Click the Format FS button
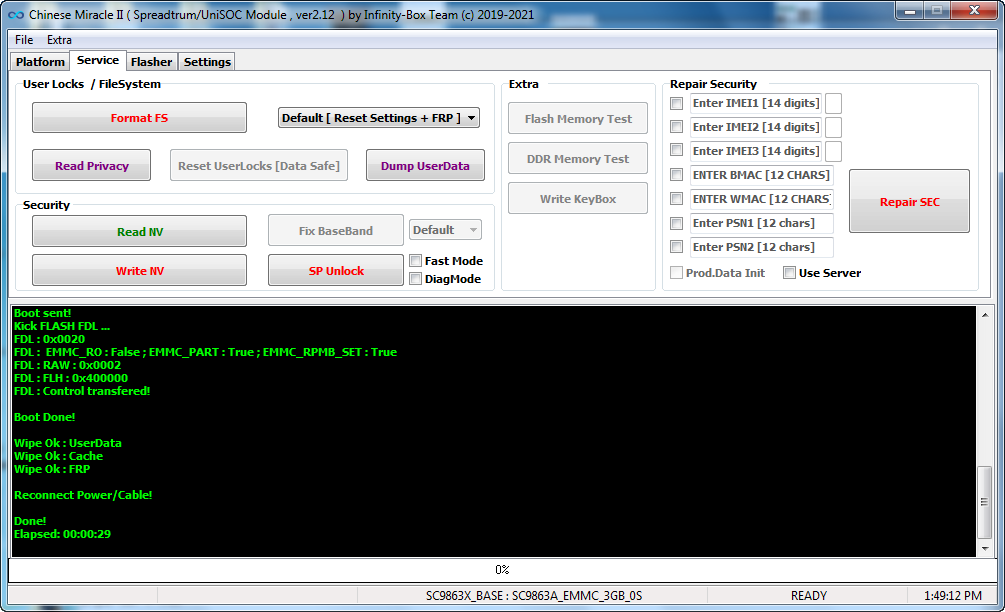The height and width of the screenshot is (612, 1005). point(139,118)
